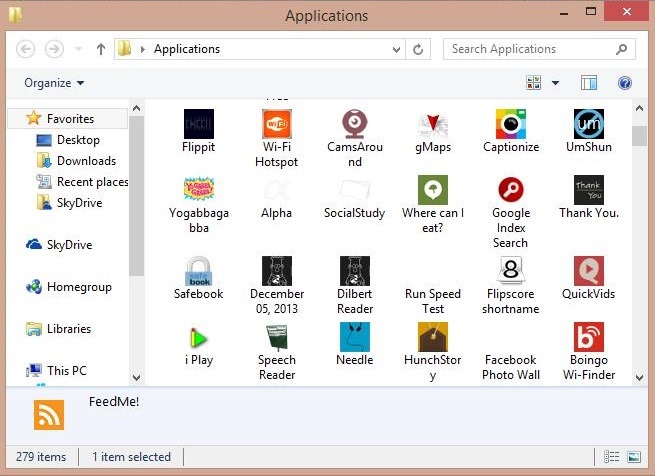655x476 pixels.
Task: Open the Organize dropdown menu
Action: point(54,83)
